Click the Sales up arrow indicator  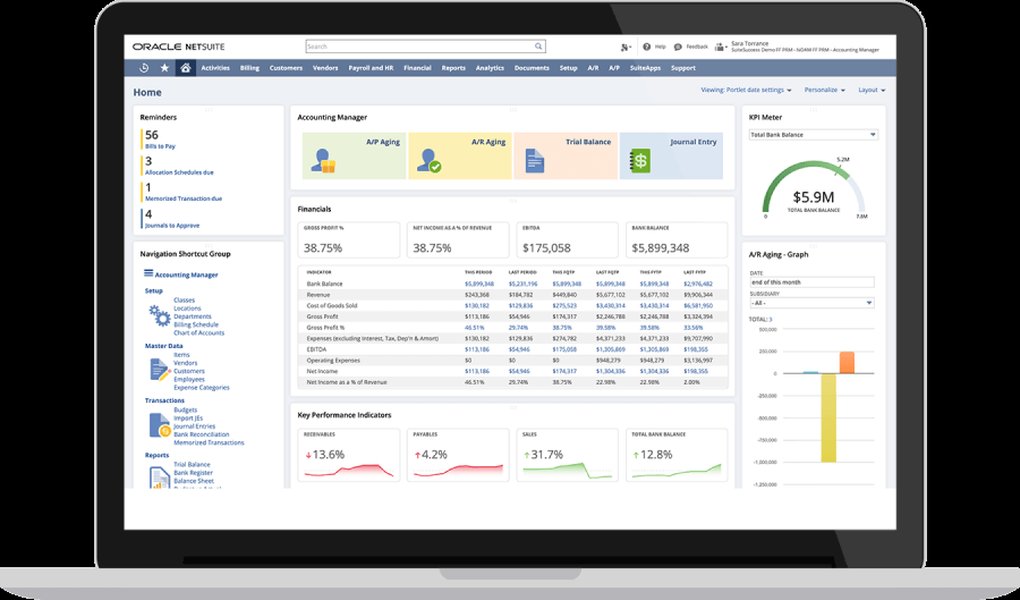click(x=527, y=455)
